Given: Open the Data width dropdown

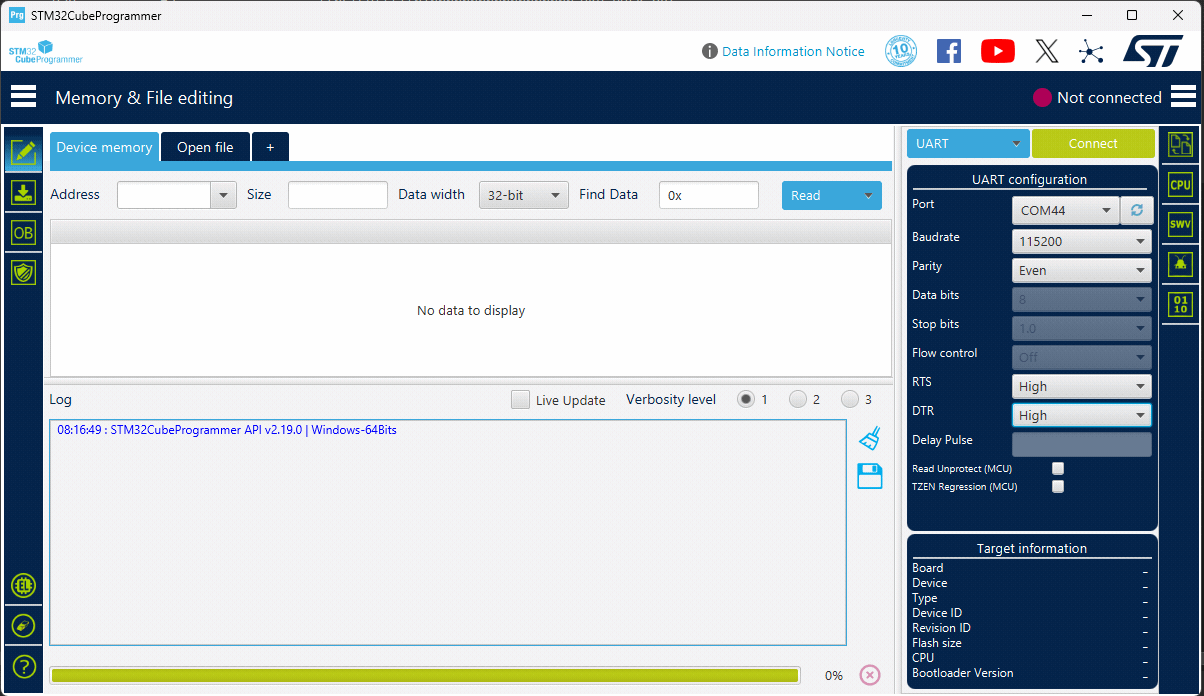Looking at the screenshot, I should [523, 194].
